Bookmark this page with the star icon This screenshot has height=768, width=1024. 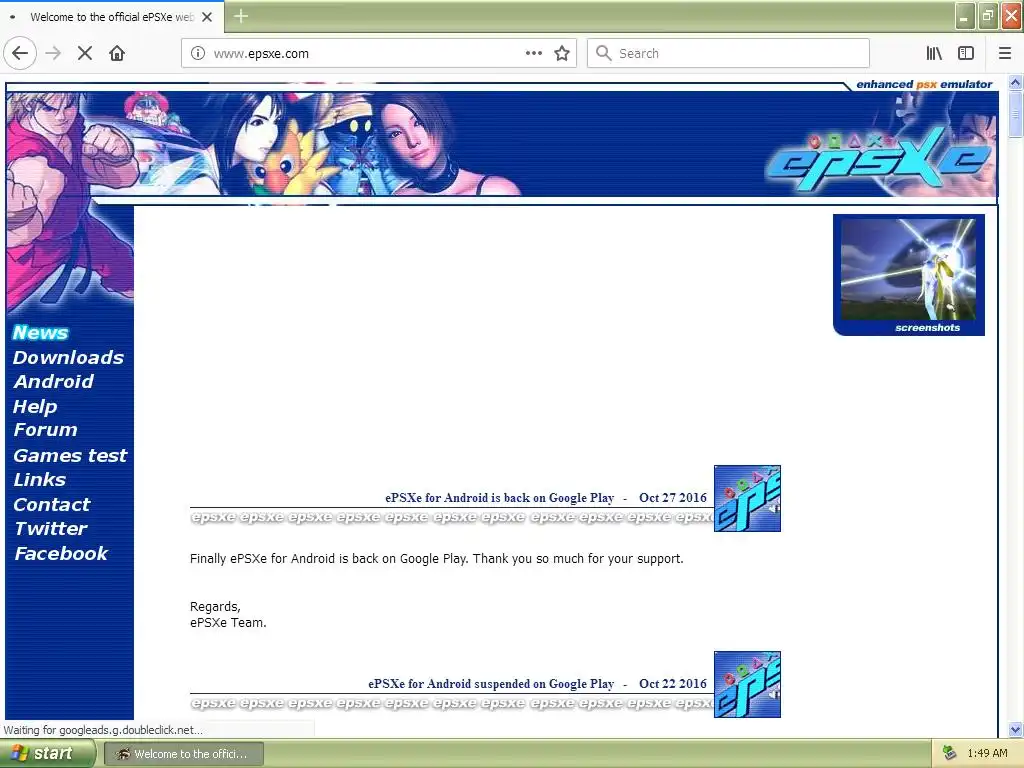coord(562,53)
